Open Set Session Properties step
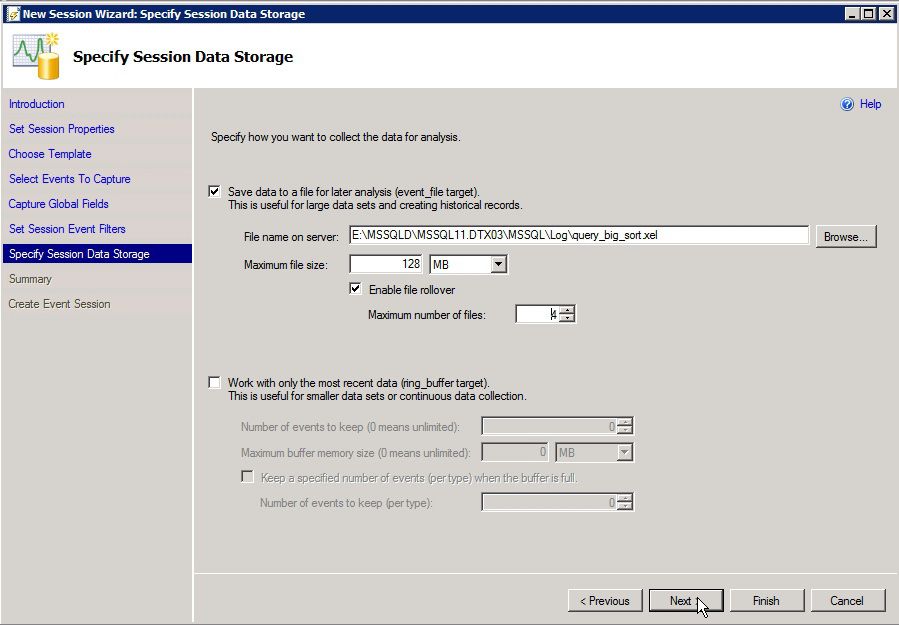 click(62, 129)
